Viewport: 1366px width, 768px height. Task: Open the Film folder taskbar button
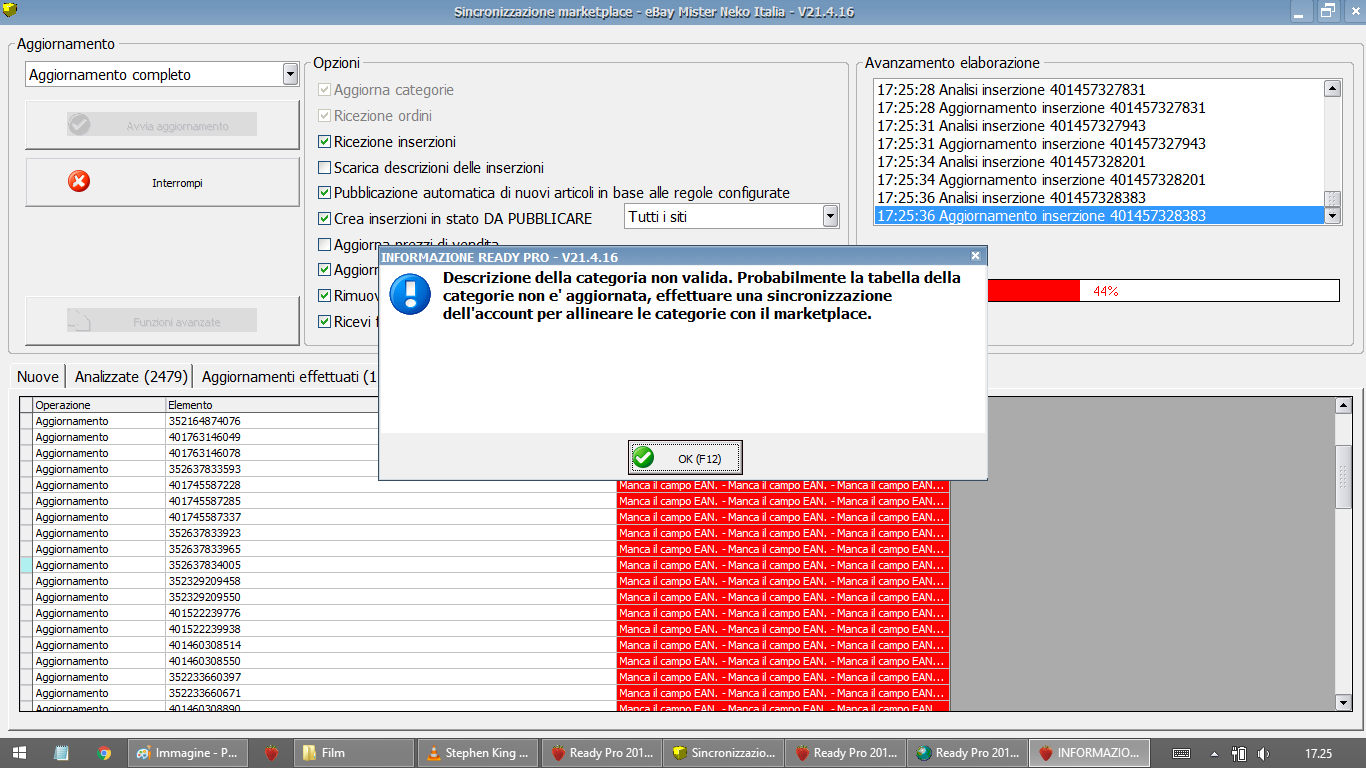click(x=355, y=753)
